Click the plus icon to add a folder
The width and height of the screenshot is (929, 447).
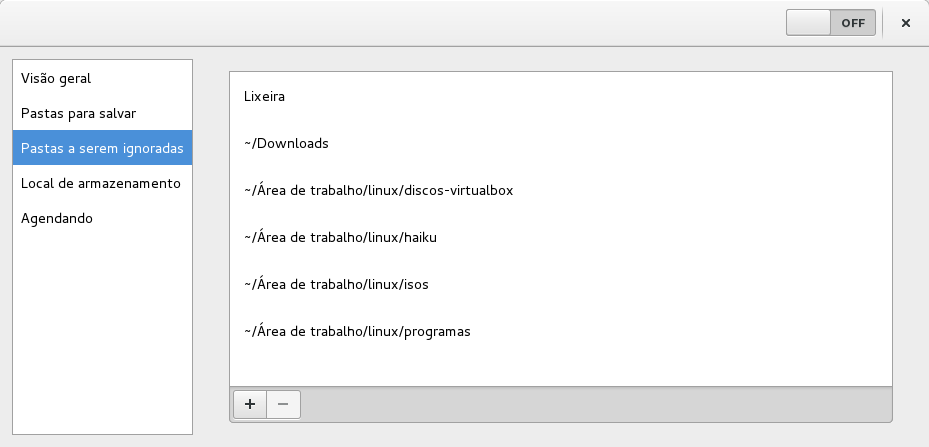click(250, 404)
